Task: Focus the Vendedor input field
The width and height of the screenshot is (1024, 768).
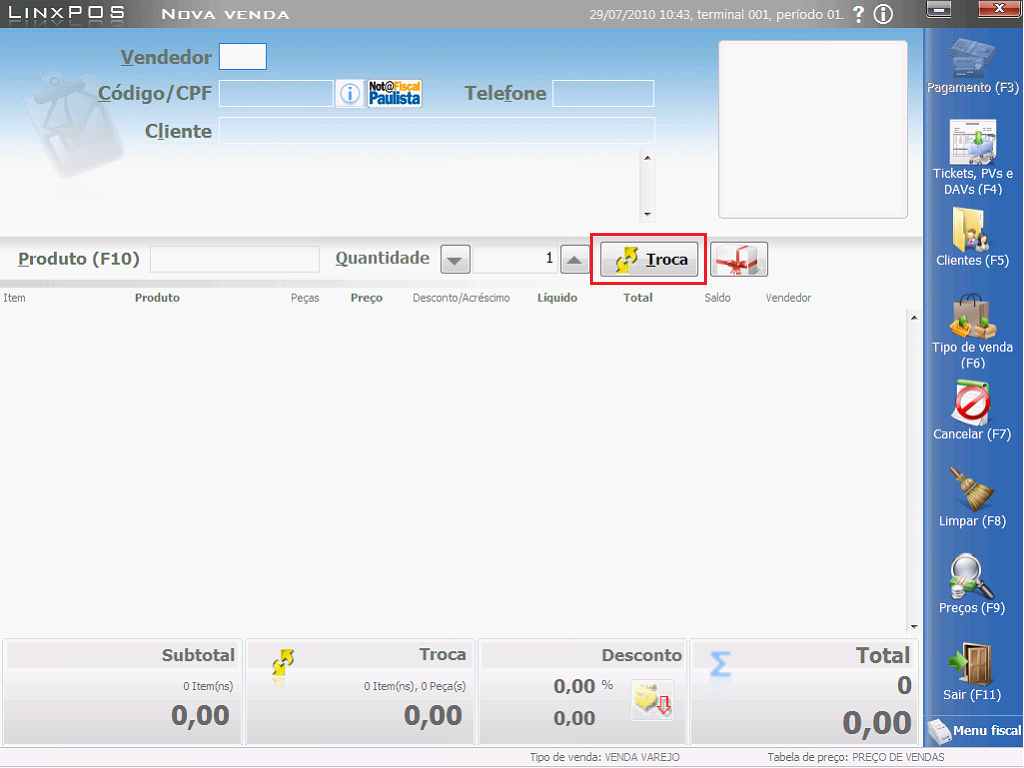Action: click(243, 57)
